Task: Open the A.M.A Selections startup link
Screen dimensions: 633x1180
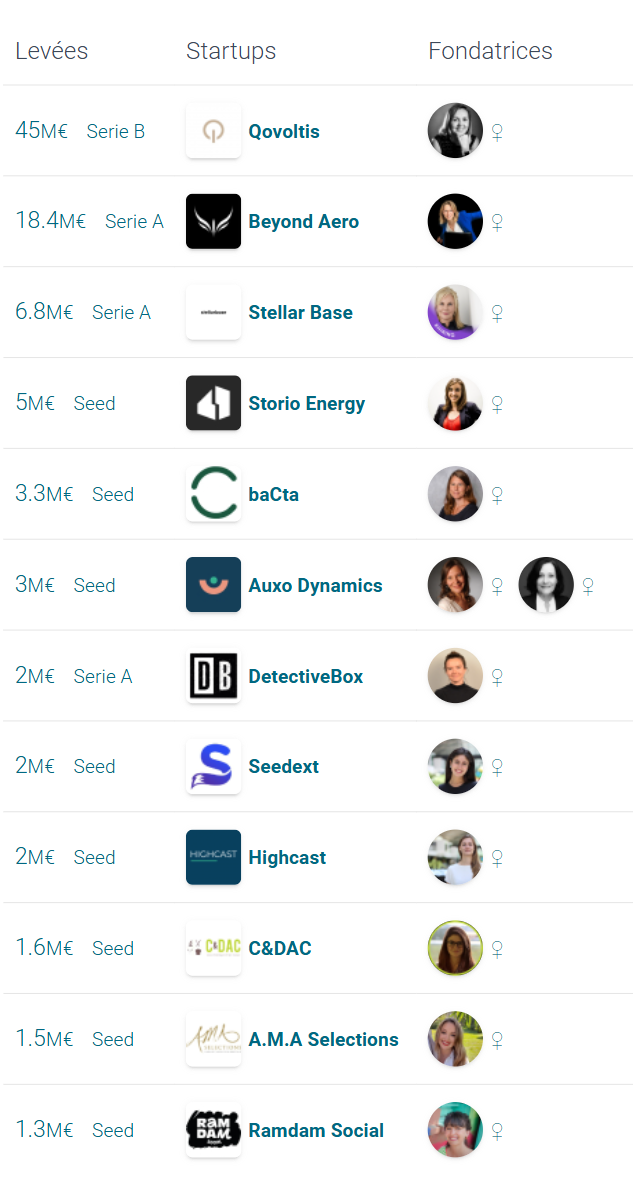Action: point(324,1039)
